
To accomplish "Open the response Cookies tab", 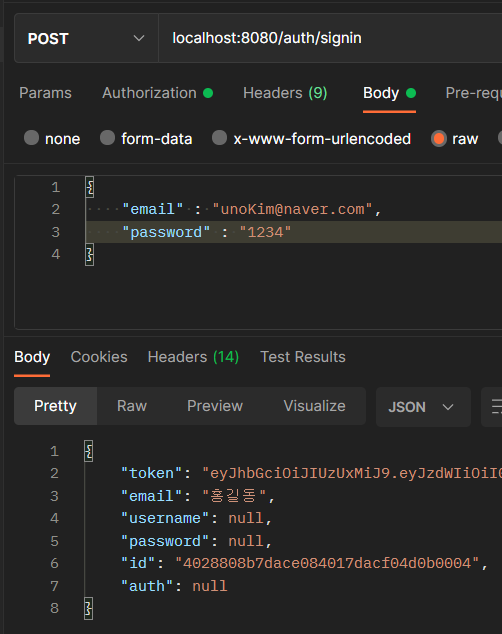I will click(x=99, y=357).
